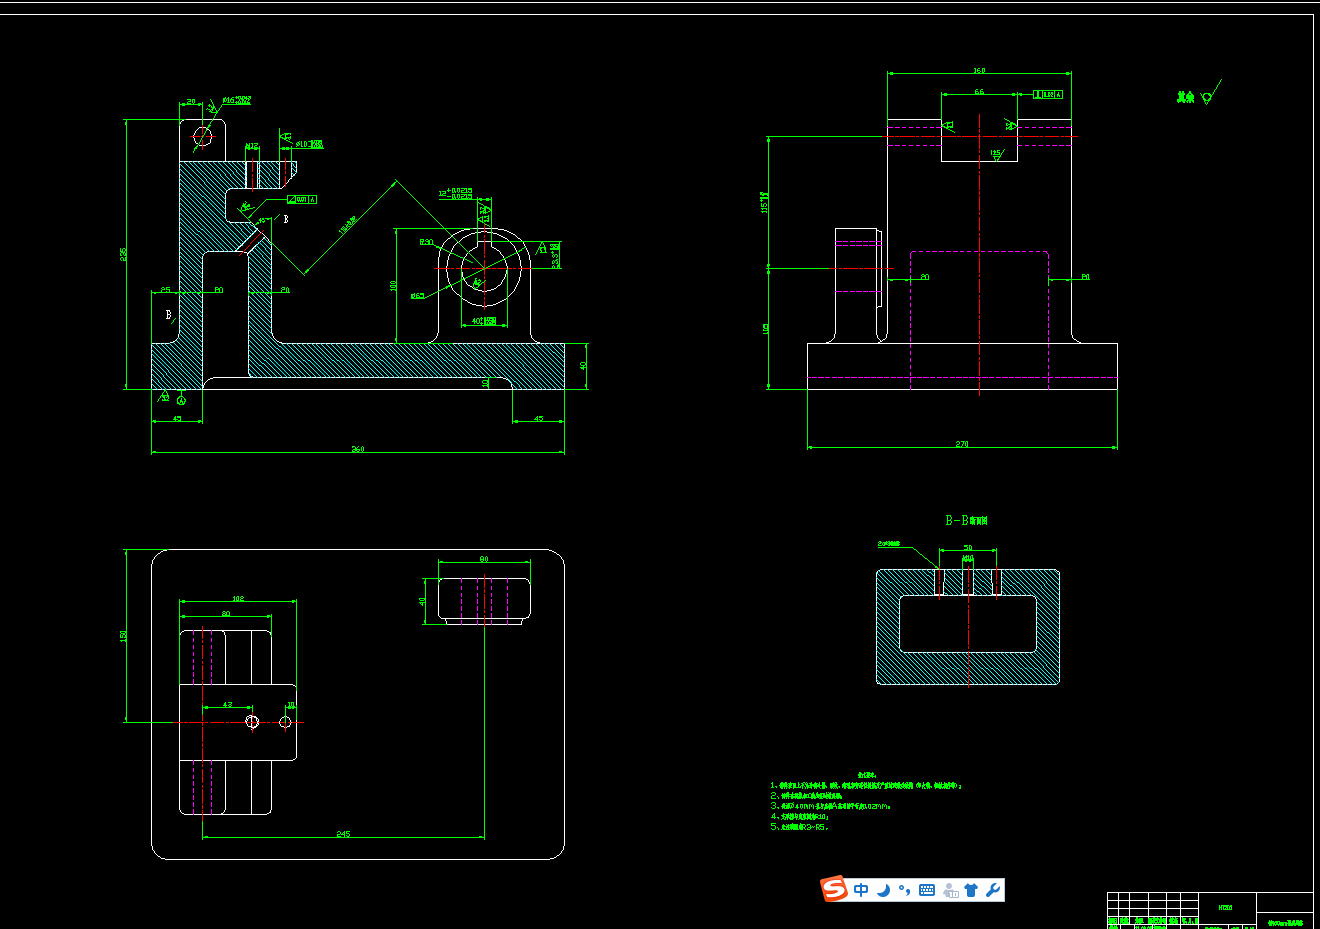Switch punctuation mode on the IME bar
Viewport: 1320px width, 929px height.
pos(904,890)
